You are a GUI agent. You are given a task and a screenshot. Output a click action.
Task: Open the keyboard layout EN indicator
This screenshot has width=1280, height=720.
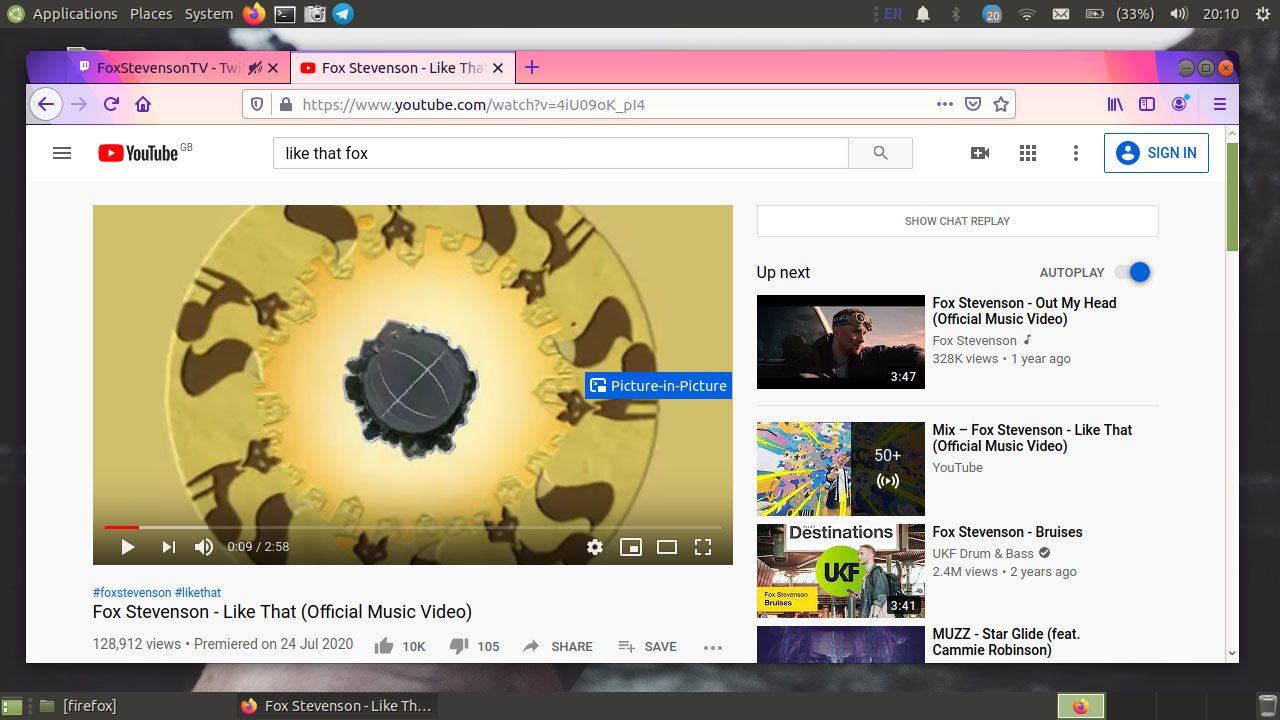893,14
